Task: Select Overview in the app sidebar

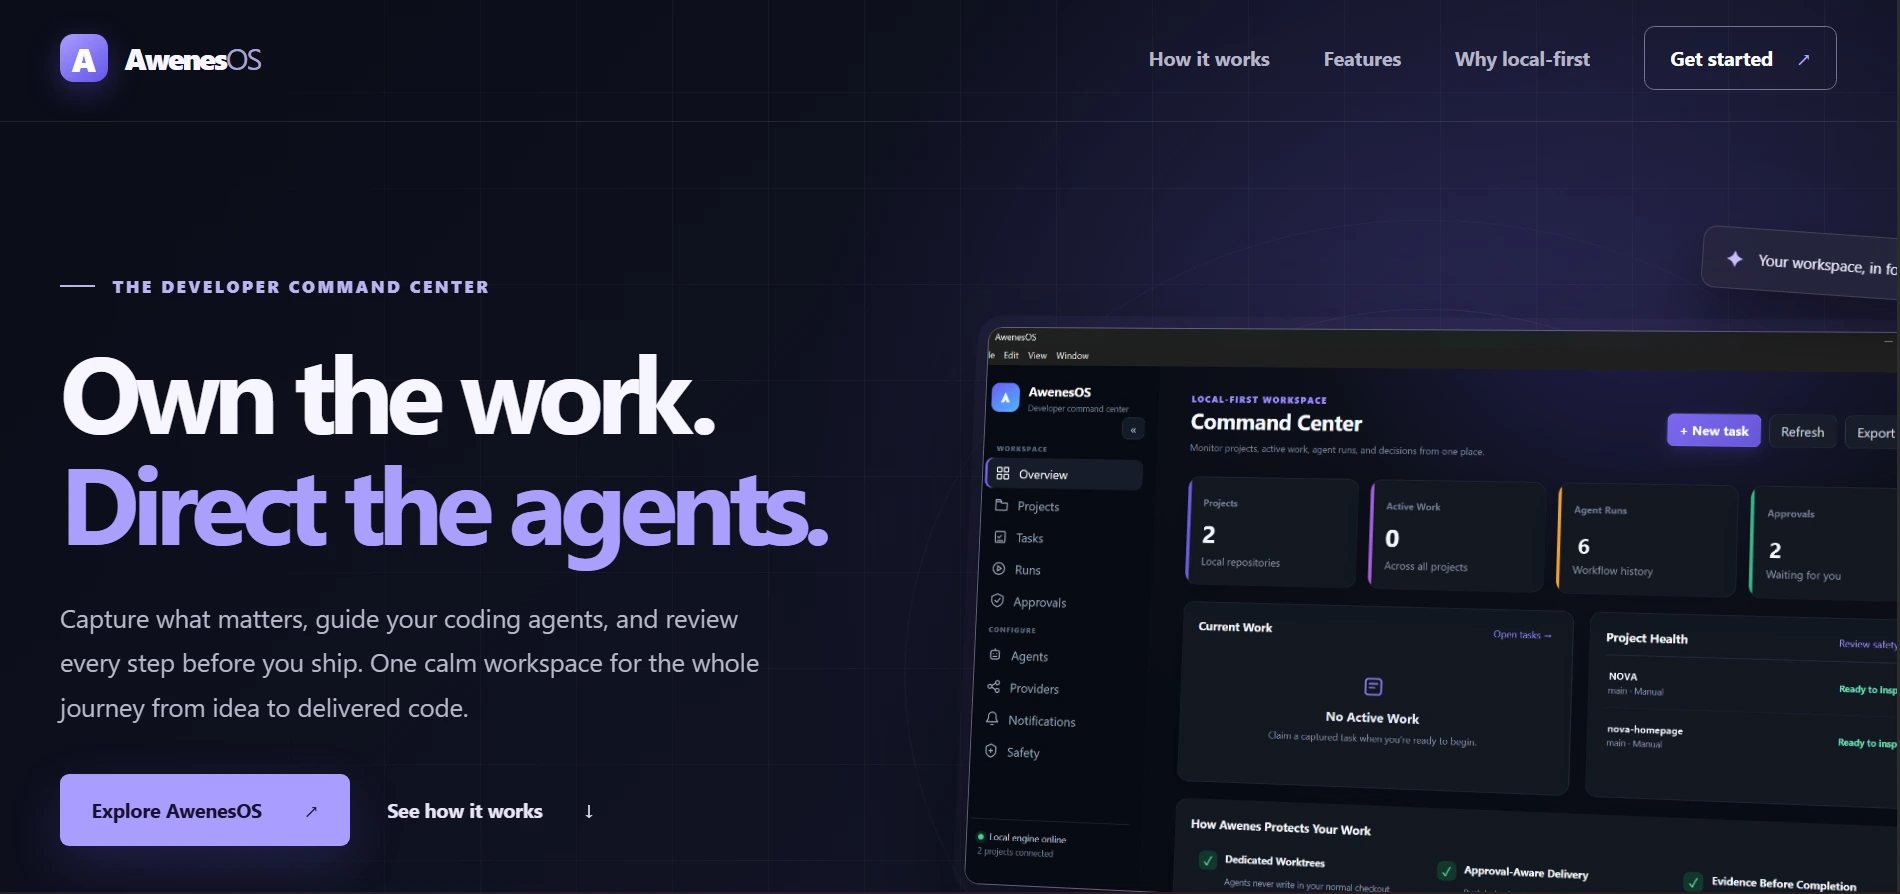Action: click(x=1064, y=474)
